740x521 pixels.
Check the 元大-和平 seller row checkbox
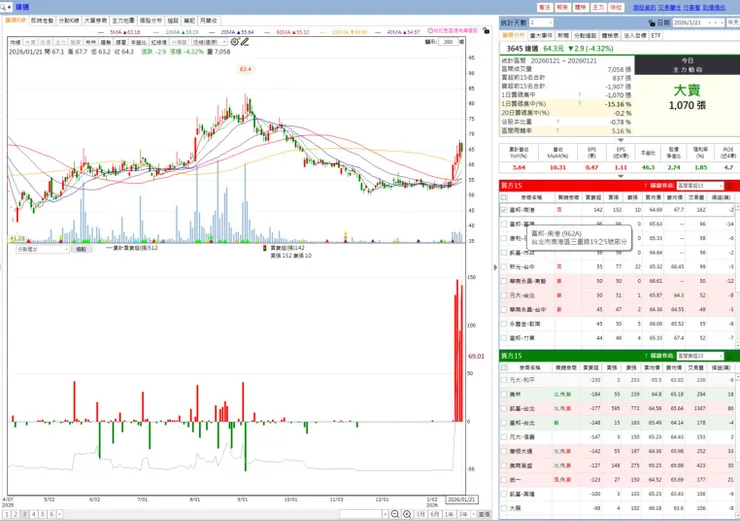[x=504, y=380]
